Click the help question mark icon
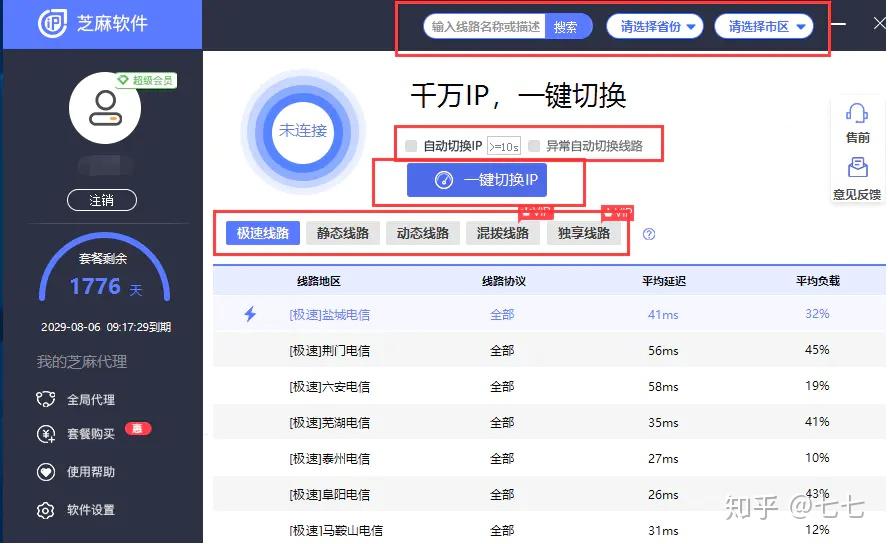Image resolution: width=888 pixels, height=544 pixels. pos(649,234)
